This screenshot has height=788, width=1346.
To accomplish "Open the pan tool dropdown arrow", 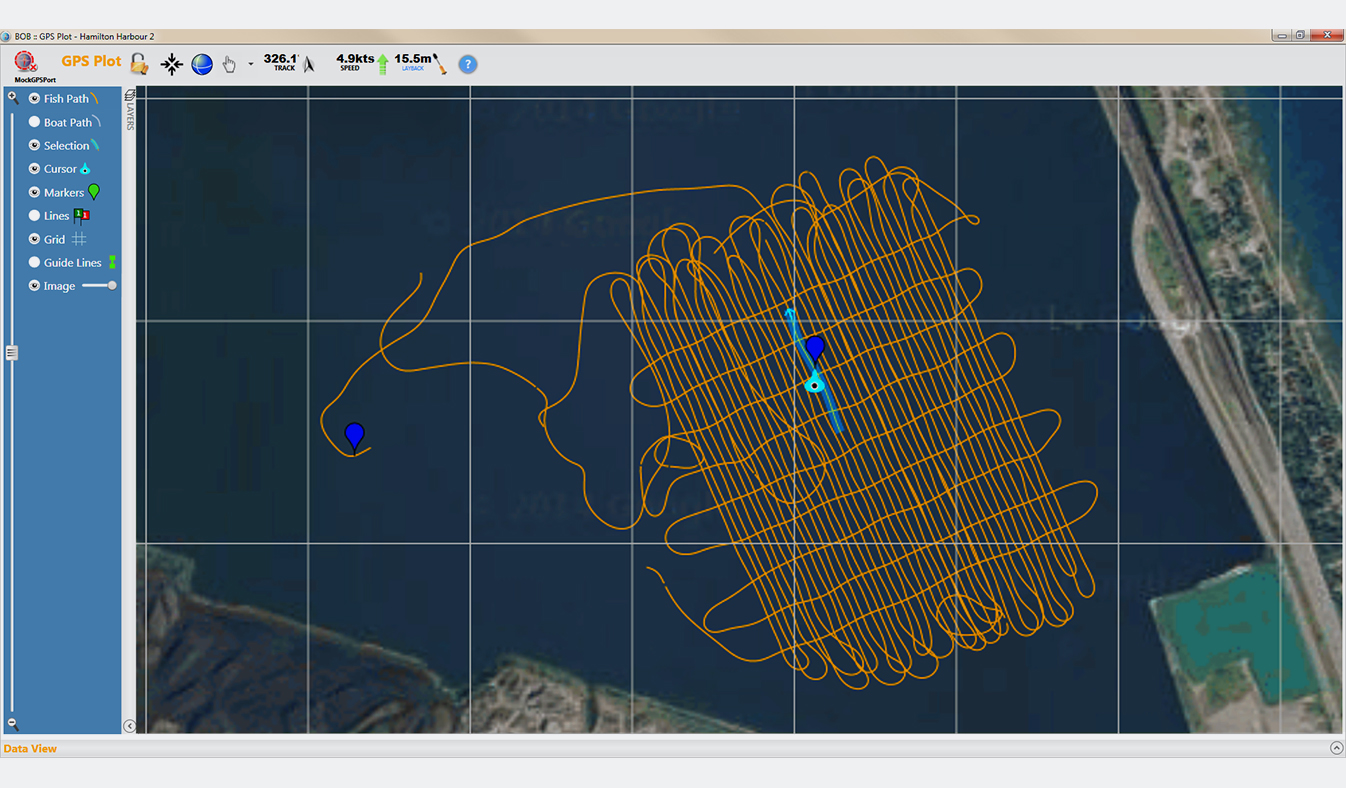I will [x=250, y=64].
